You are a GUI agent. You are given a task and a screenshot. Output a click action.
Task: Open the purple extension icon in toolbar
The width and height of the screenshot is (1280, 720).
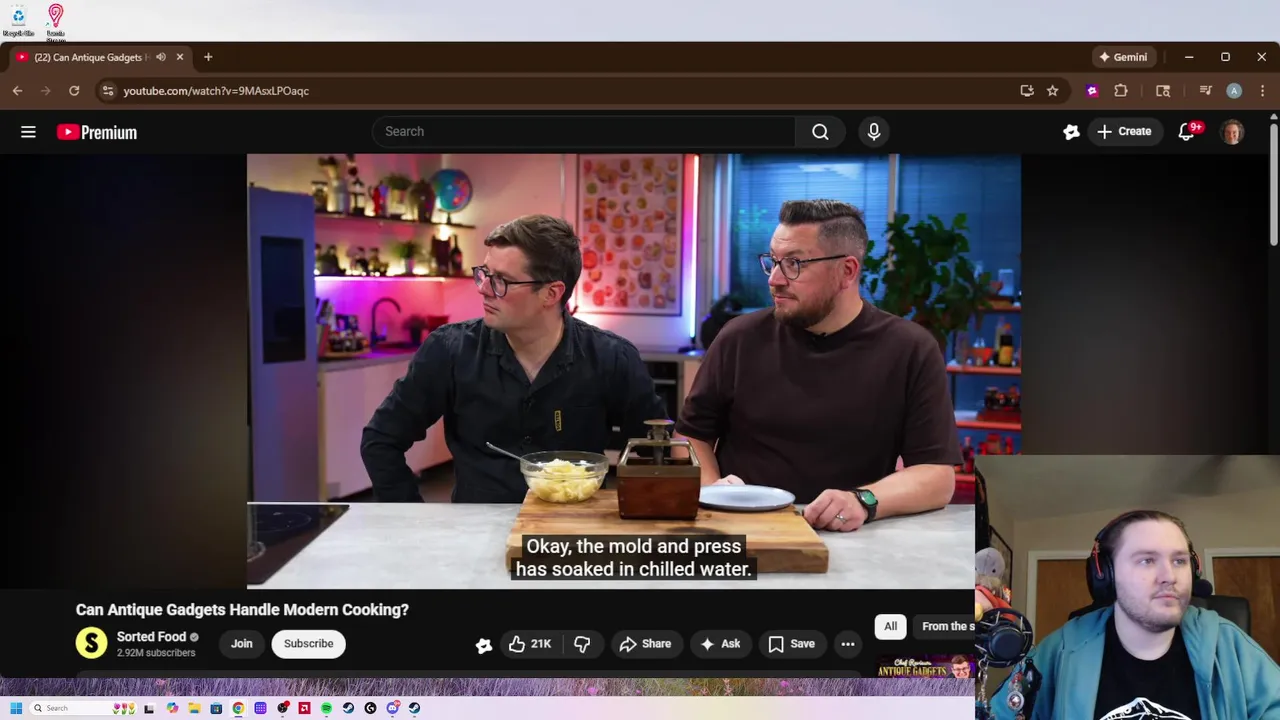click(1092, 91)
